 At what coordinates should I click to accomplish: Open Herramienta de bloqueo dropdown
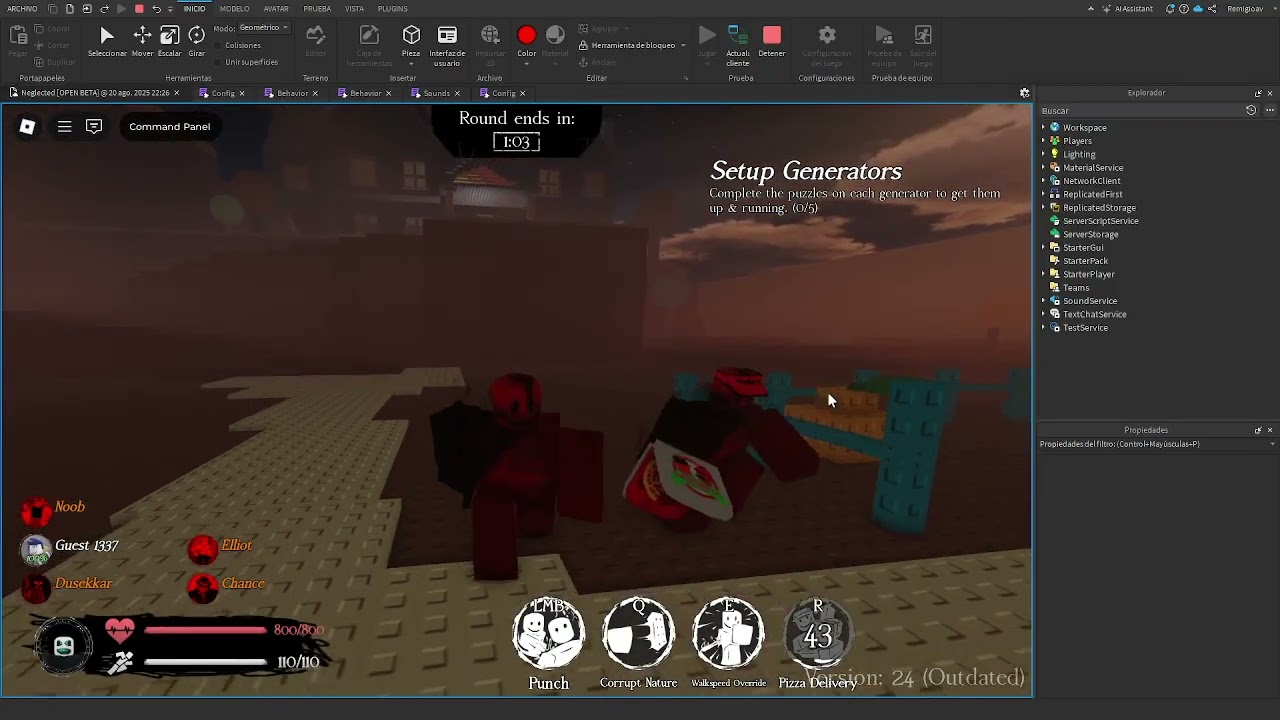click(683, 45)
